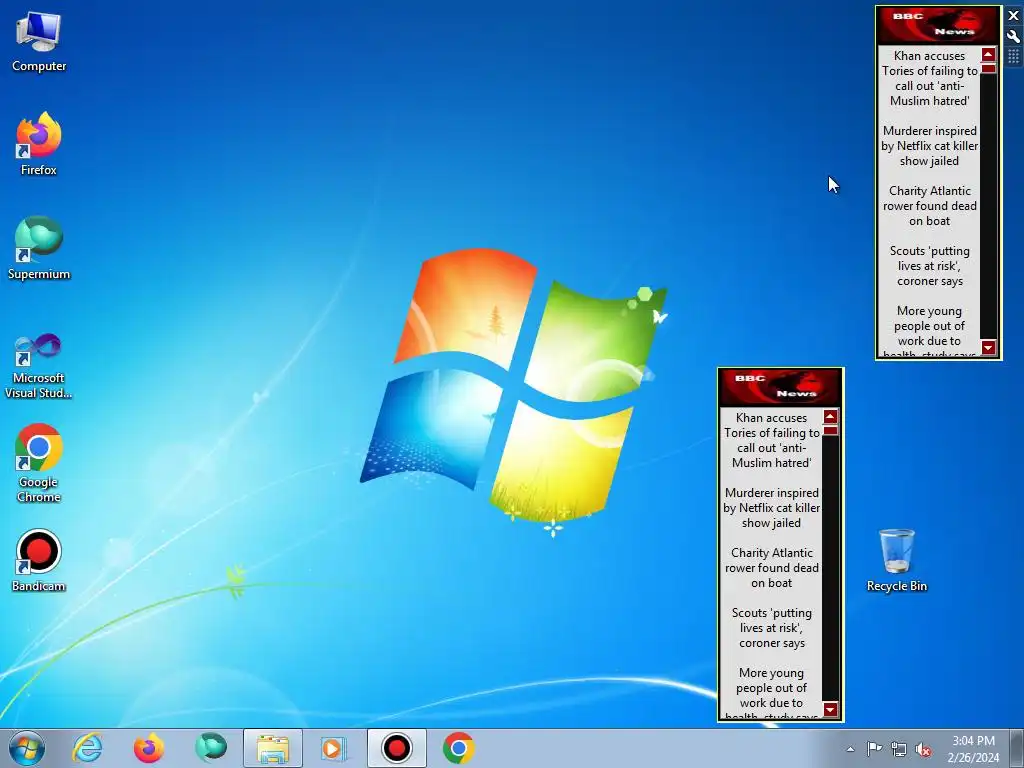Click scroll down arrow in lower gadget
This screenshot has height=768, width=1024.
pyautogui.click(x=830, y=709)
